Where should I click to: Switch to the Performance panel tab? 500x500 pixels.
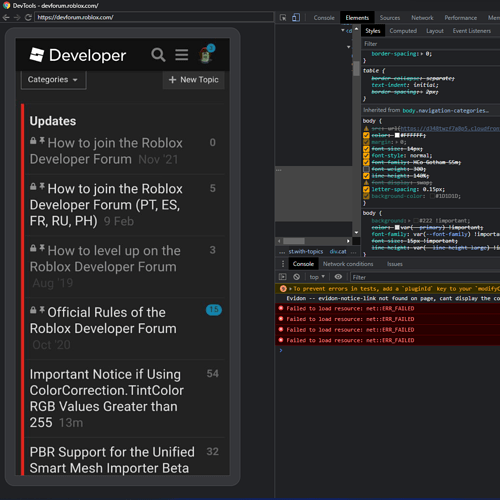460,18
